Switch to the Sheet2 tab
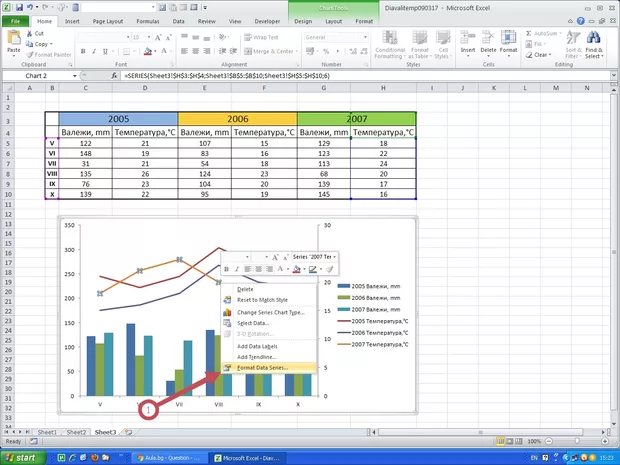Image resolution: width=620 pixels, height=465 pixels. [76, 432]
